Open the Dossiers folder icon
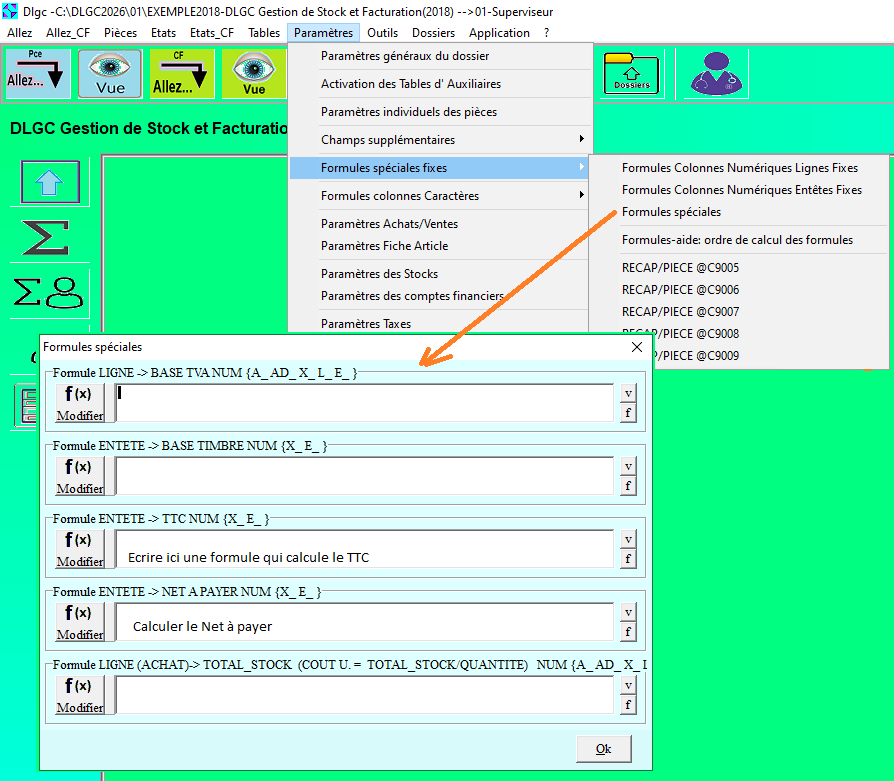This screenshot has width=894, height=781. click(631, 74)
